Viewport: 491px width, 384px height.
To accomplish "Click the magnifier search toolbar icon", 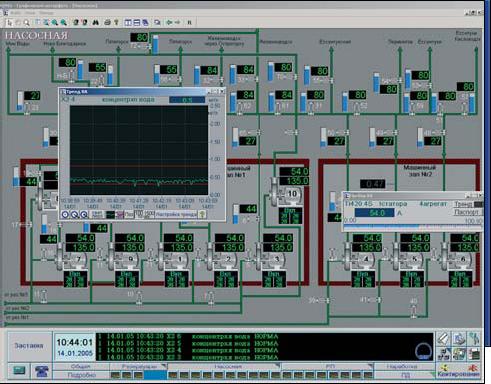I will pyautogui.click(x=27, y=22).
